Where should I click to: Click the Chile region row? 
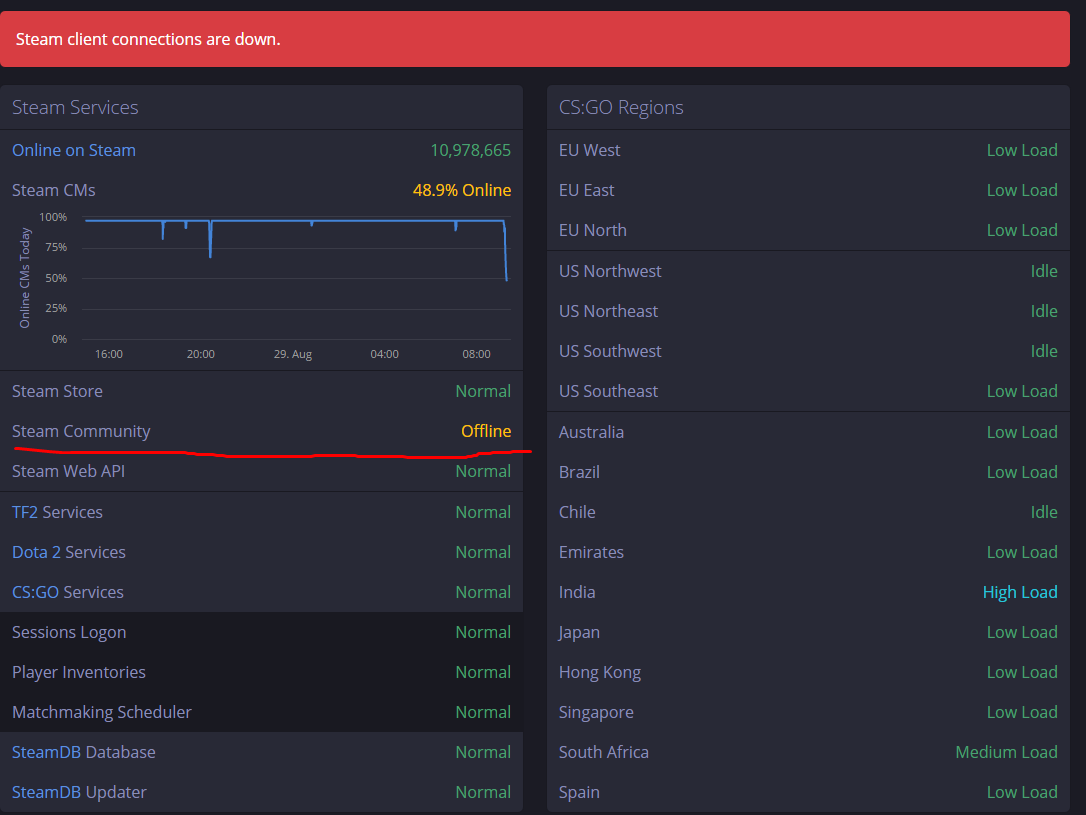pyautogui.click(x=808, y=512)
